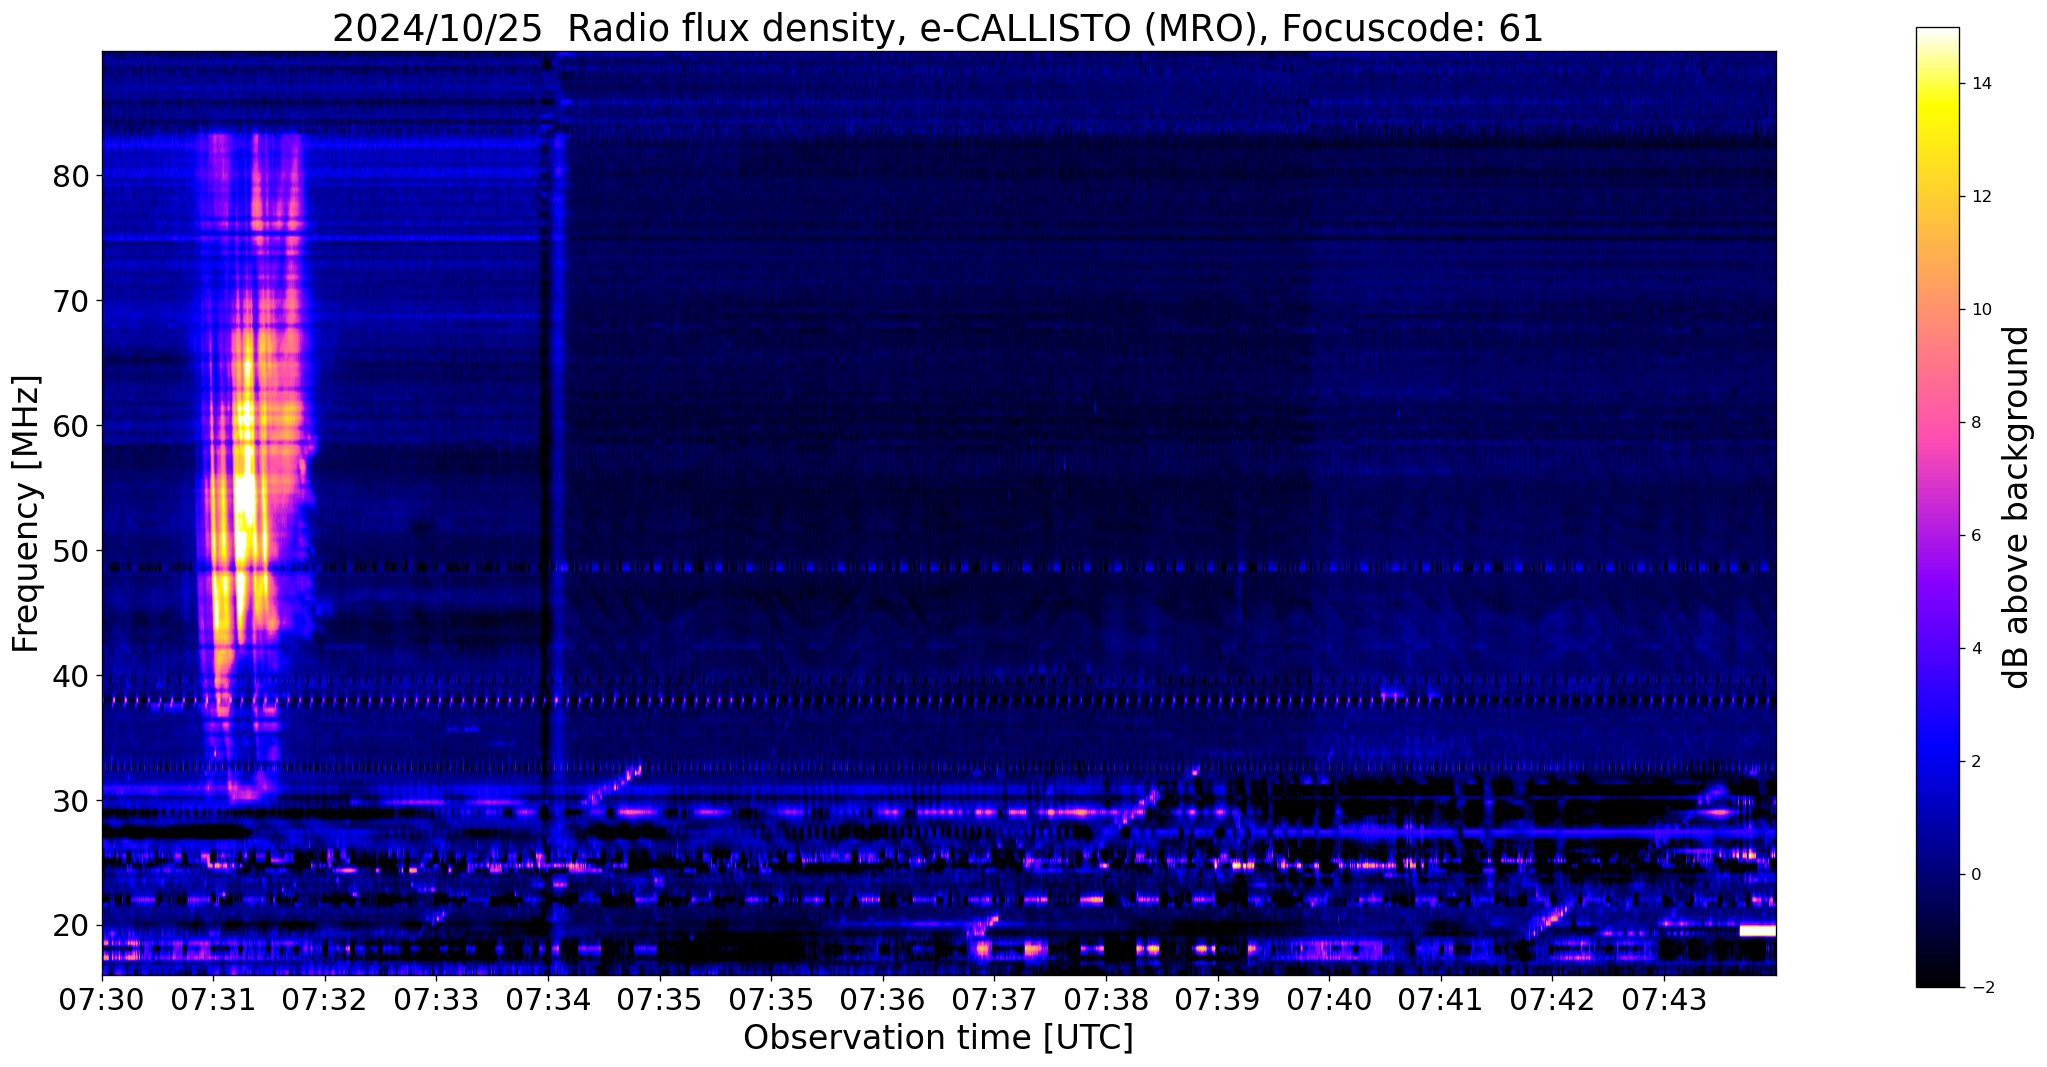Click the 07:41 time tick label
Viewport: 2047px width, 1067px height.
click(x=1441, y=1000)
